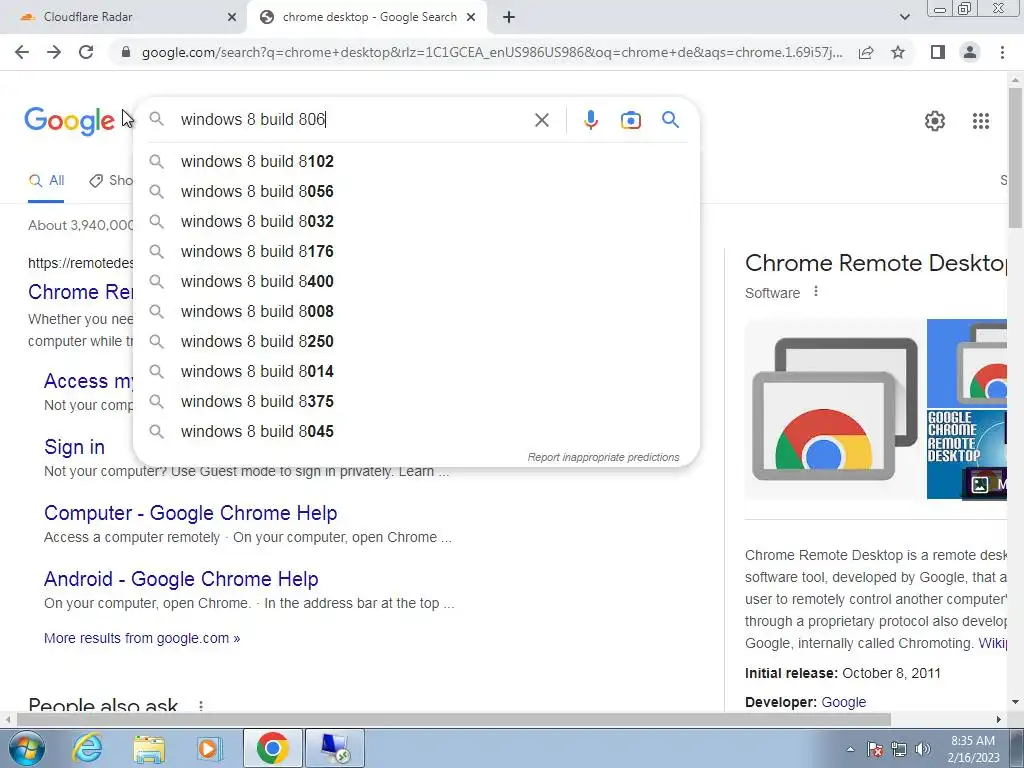Choose suggestion windows 8 build 8250
Viewport: 1024px width, 768px height.
416,342
